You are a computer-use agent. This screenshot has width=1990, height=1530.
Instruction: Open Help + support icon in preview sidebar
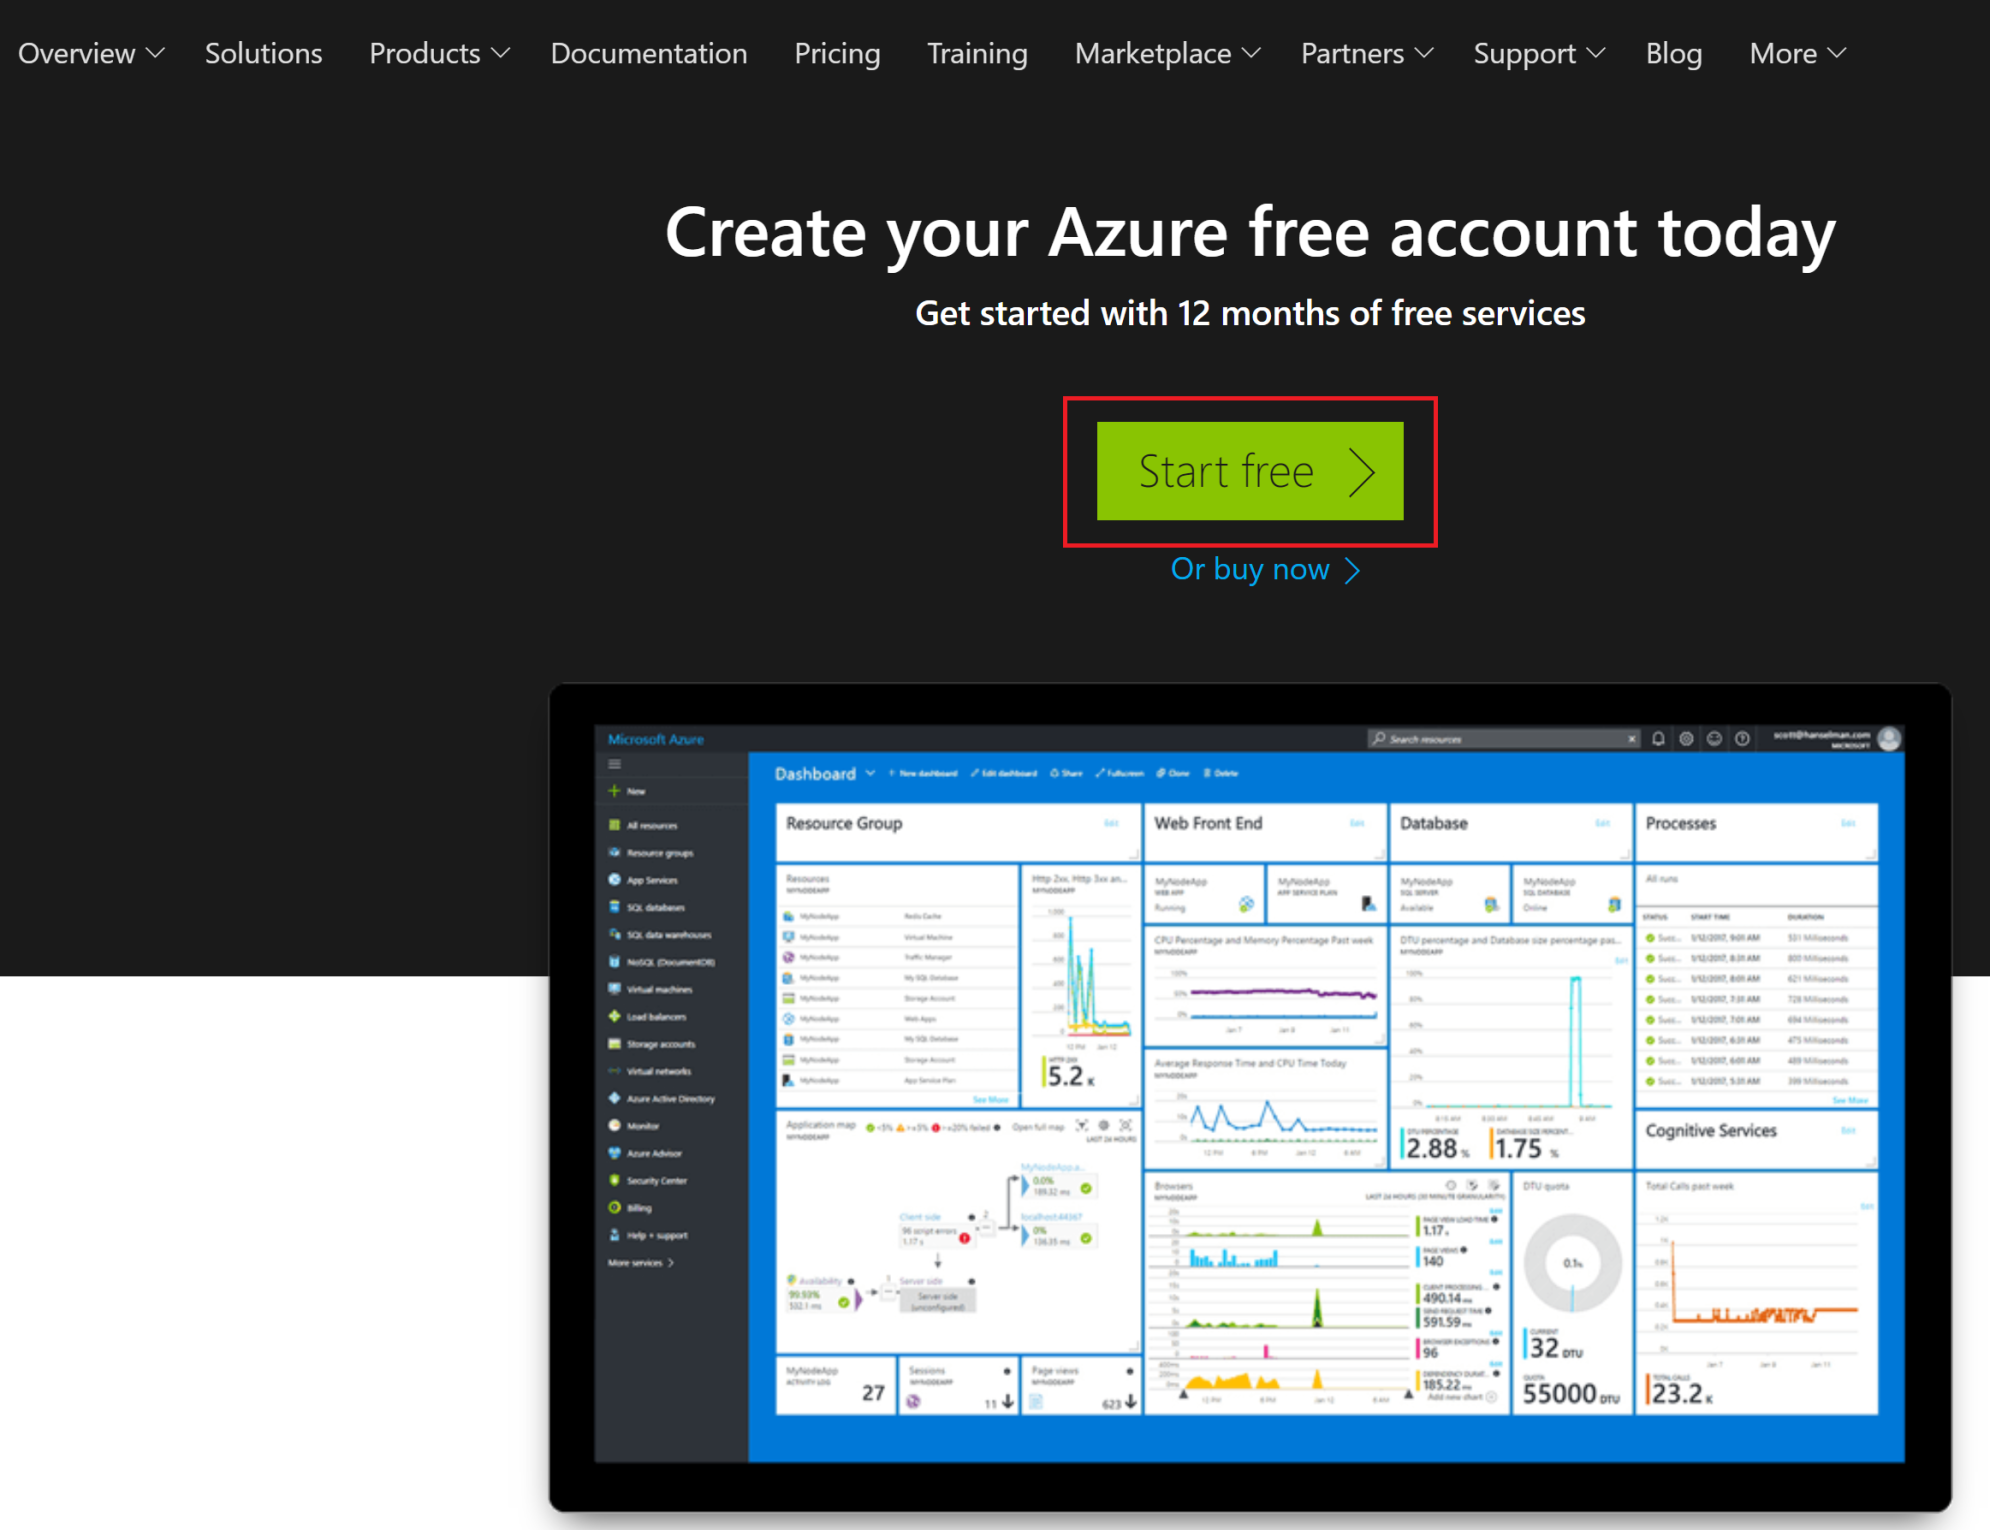(x=615, y=1235)
